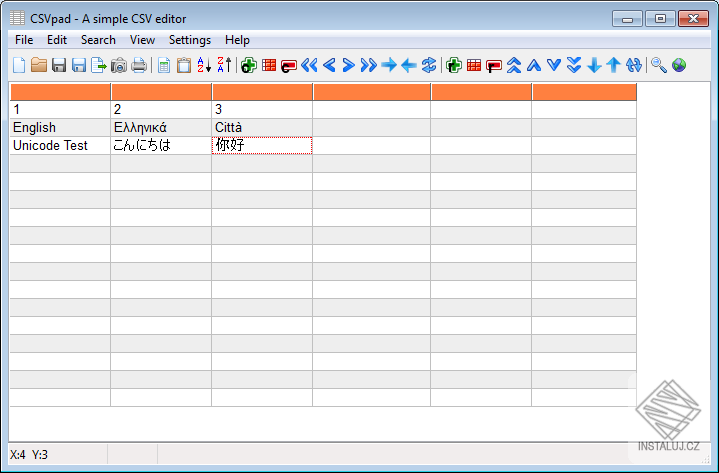Click the solid blue down arrow icon
Viewport: 719px width, 473px height.
[594, 65]
